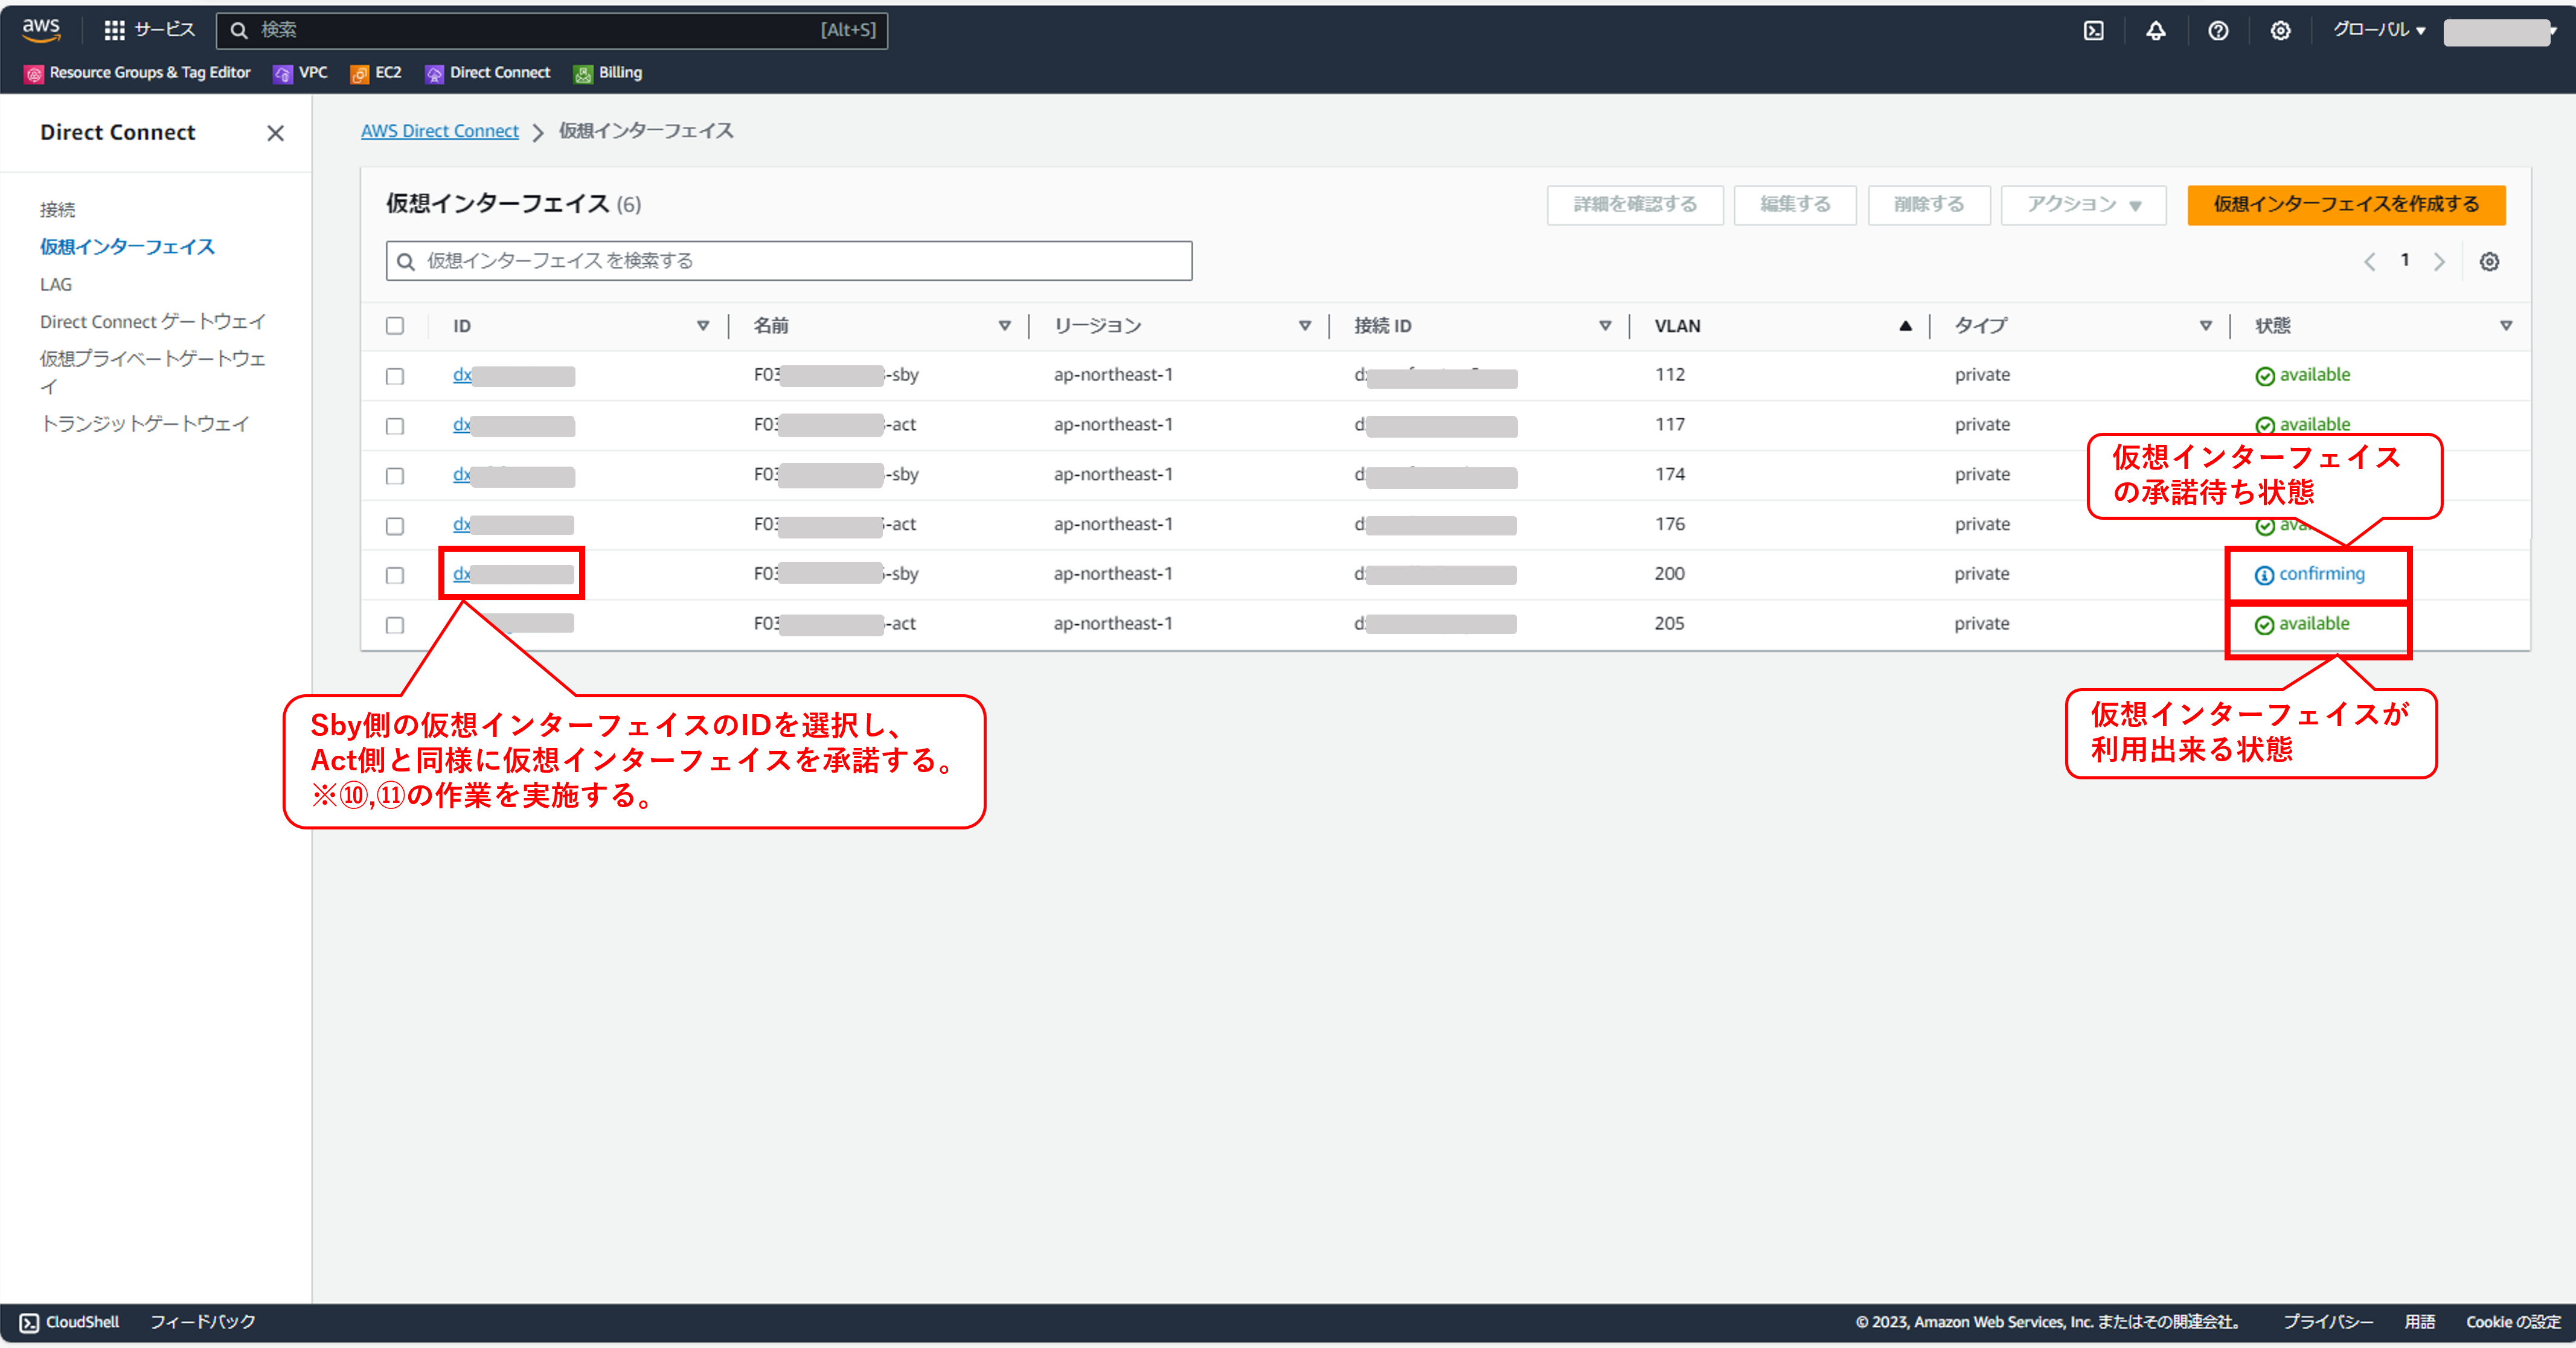Viewport: 2576px width, 1348px height.
Task: Open the account settings gear icon
Action: [2281, 30]
